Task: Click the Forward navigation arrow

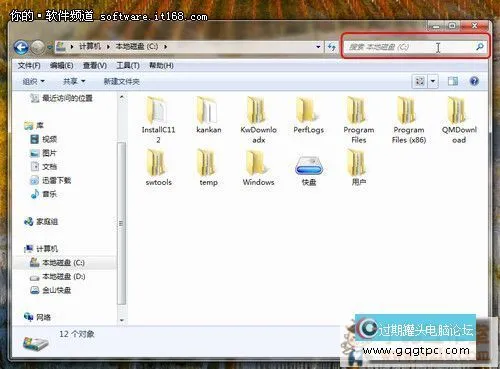Action: tap(37, 47)
